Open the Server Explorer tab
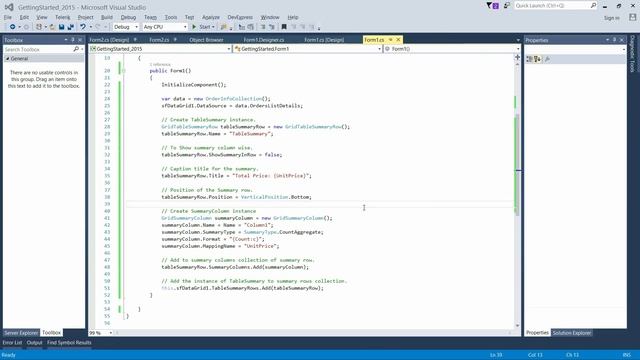This screenshot has width=640, height=360. point(21,333)
